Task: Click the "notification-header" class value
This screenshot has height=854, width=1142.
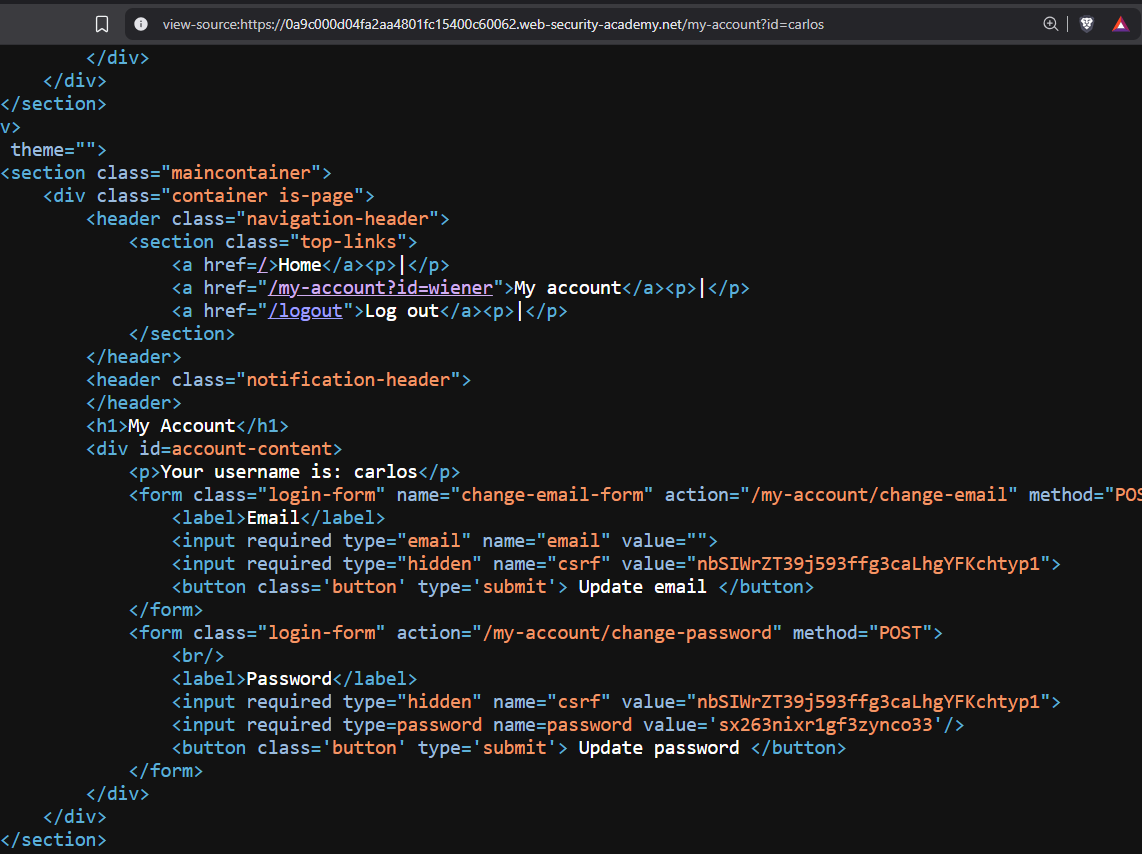Action: pos(348,380)
